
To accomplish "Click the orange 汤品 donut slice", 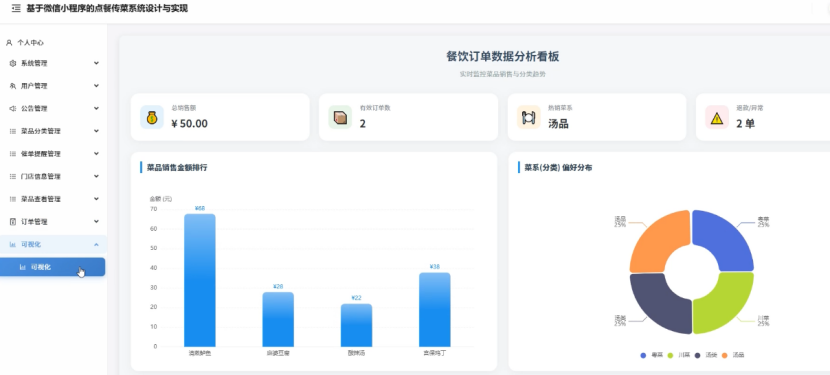I will pyautogui.click(x=656, y=236).
